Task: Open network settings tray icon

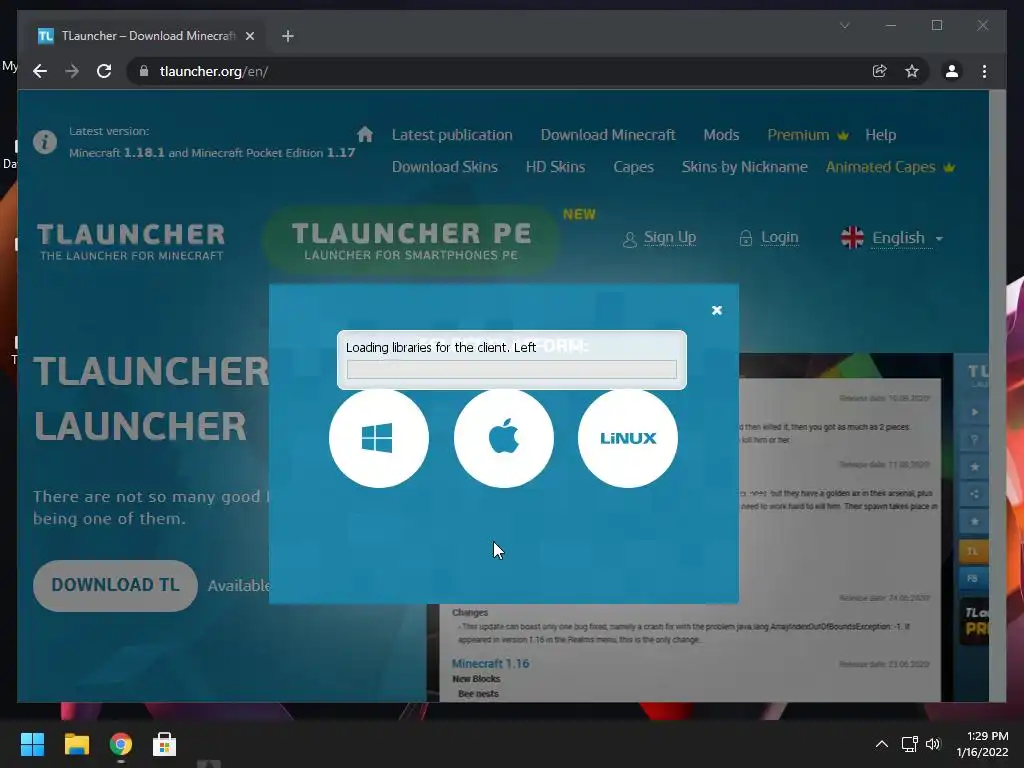Action: pos(909,744)
